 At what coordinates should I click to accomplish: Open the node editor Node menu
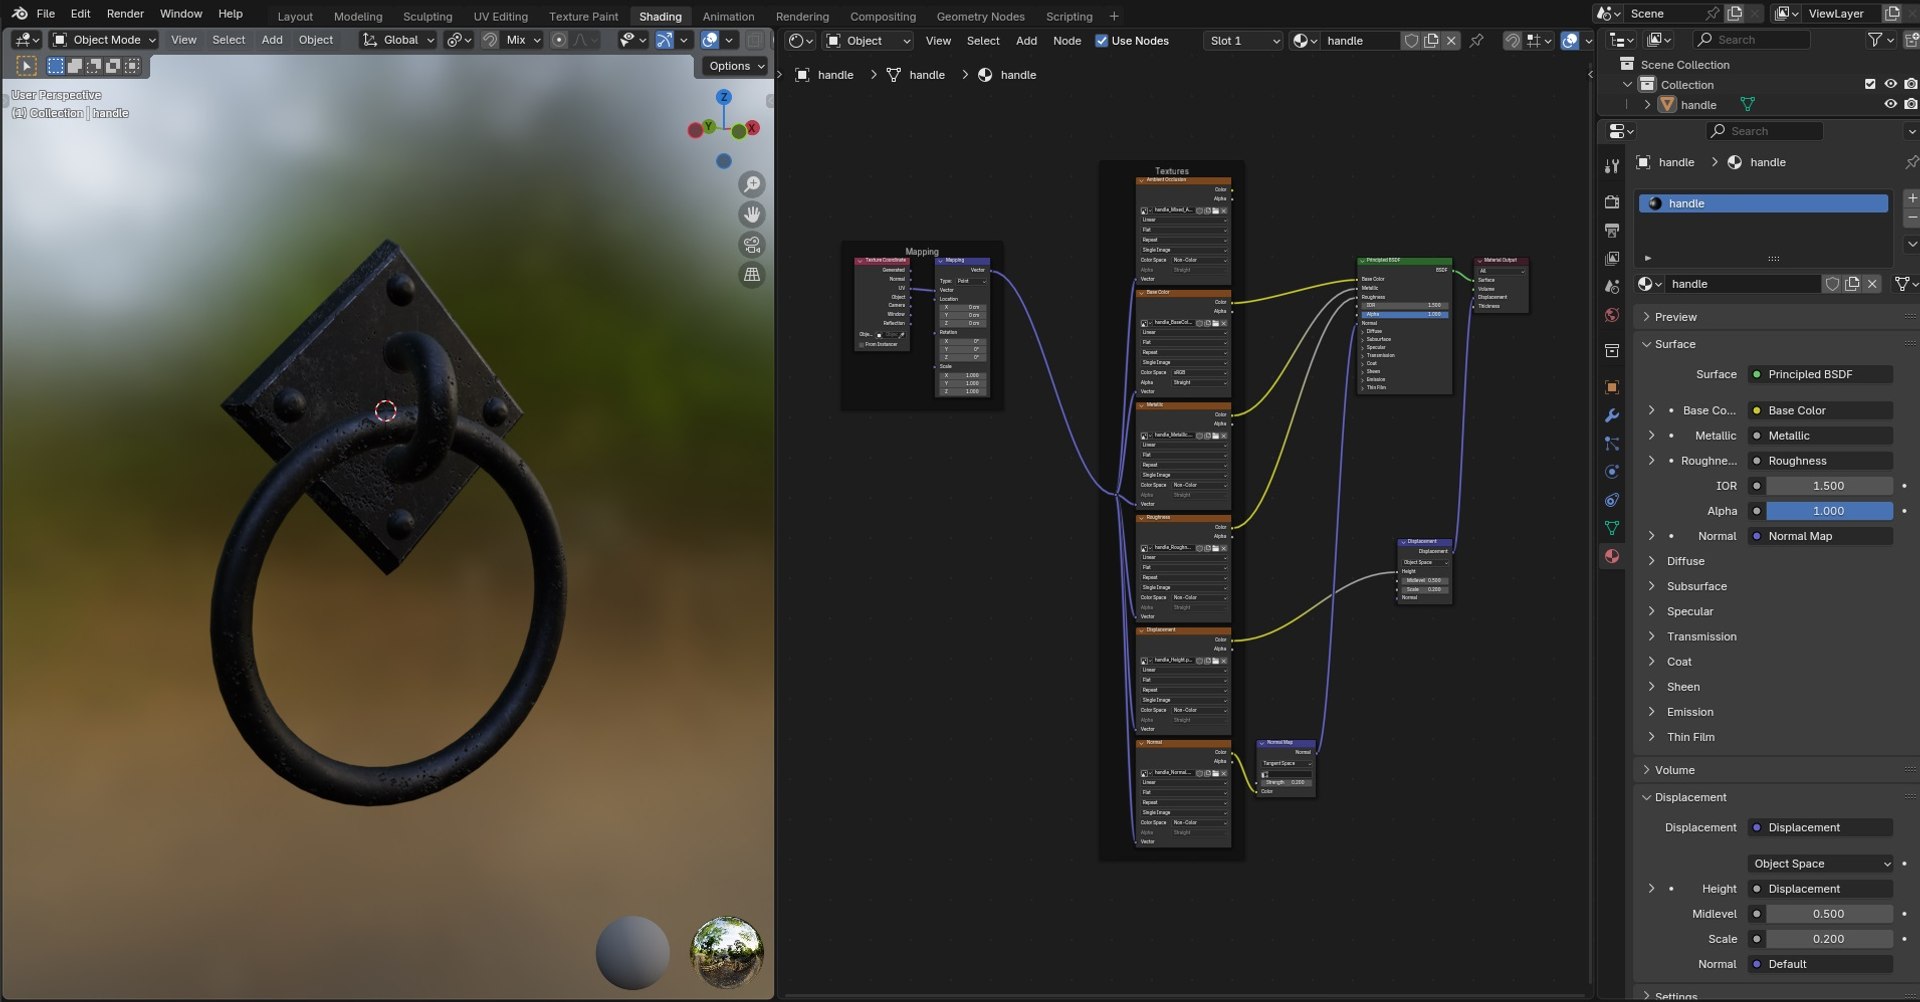coord(1067,41)
